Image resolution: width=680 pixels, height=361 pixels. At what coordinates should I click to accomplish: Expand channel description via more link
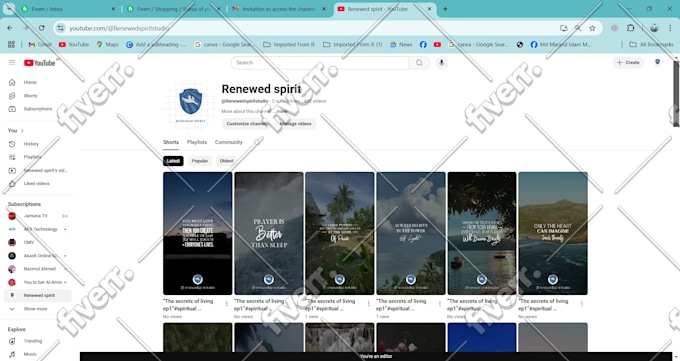pyautogui.click(x=282, y=112)
